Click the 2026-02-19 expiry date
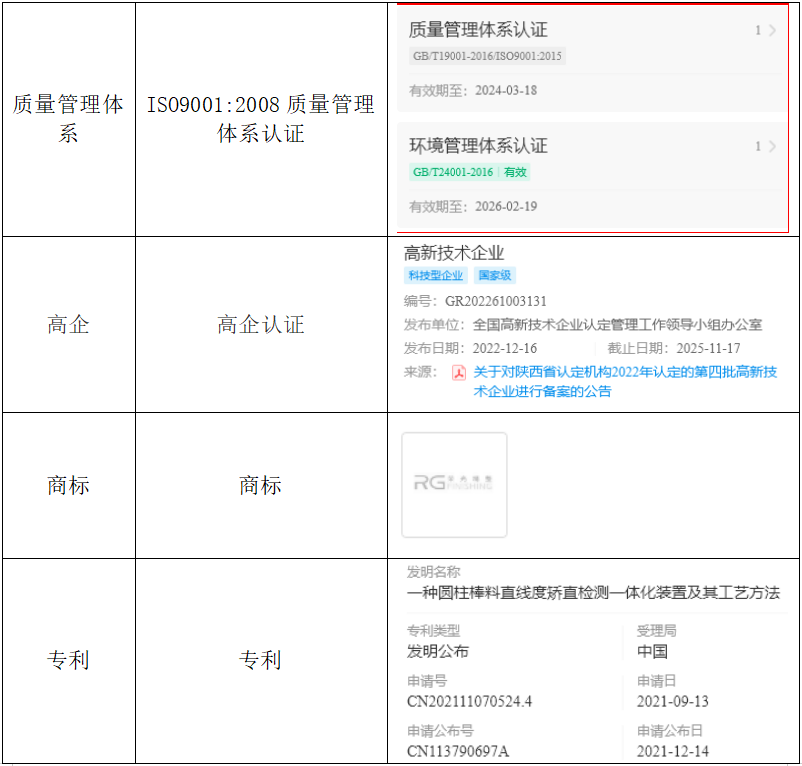 [506, 207]
